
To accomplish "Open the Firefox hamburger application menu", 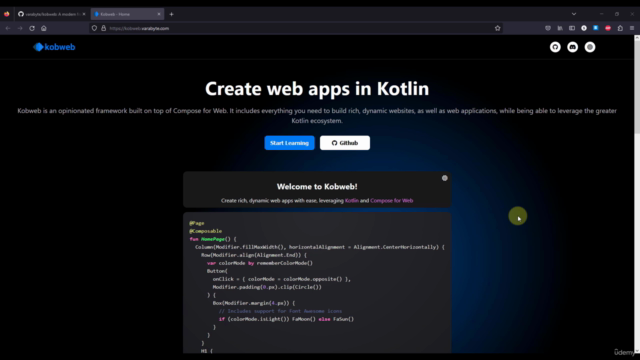I will tap(632, 28).
